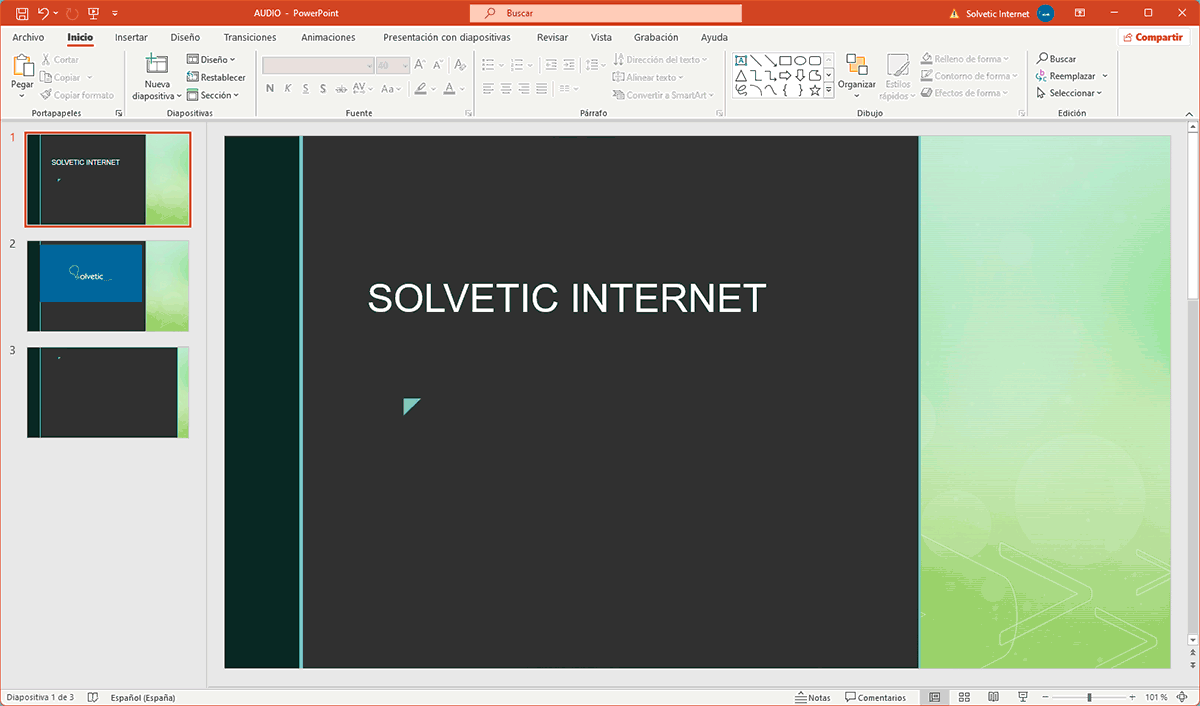This screenshot has height=706, width=1200.
Task: Open the change case Aa dropdown
Action: tap(392, 89)
